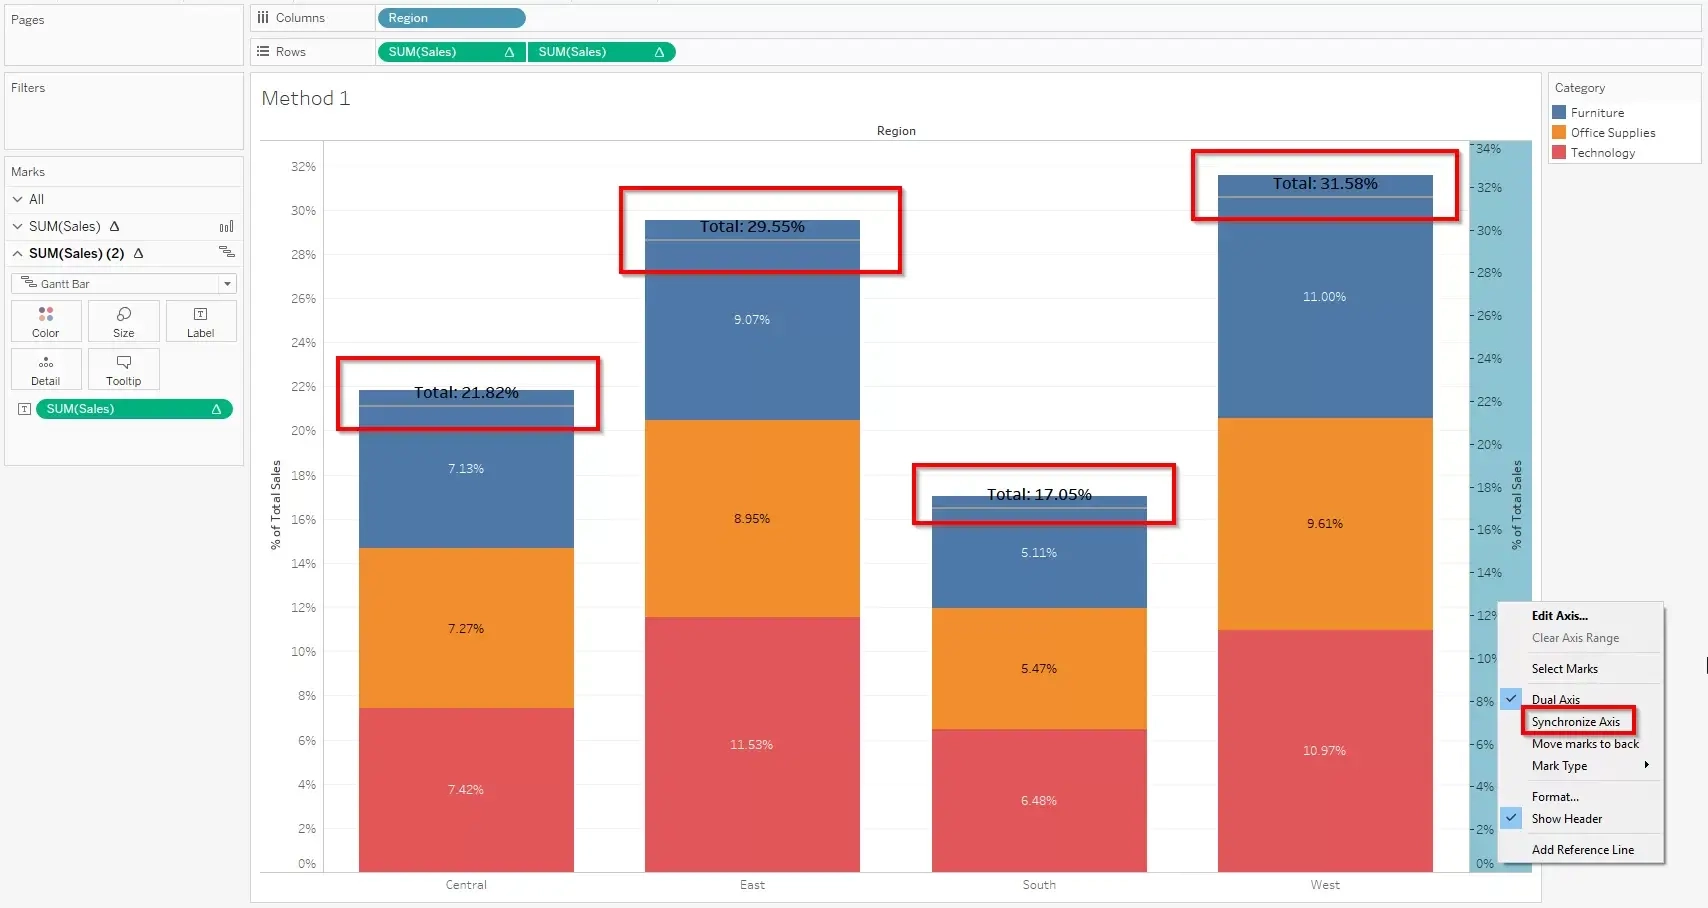Select the Region pill on the Columns shelf
The height and width of the screenshot is (908, 1708).
pyautogui.click(x=450, y=17)
